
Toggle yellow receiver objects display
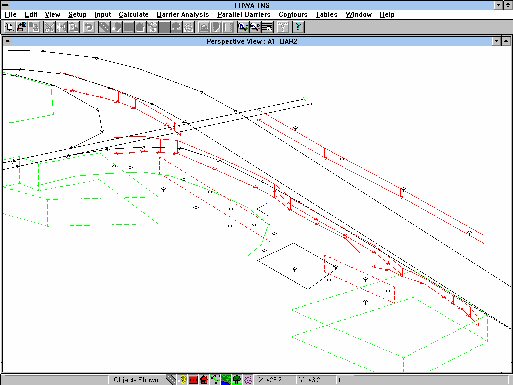(184, 379)
